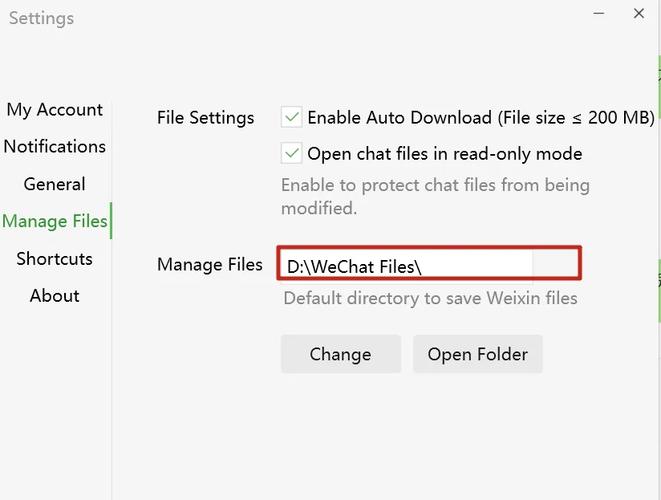Screen dimensions: 661x500
Task: Uncheck the read-only mode checkbox
Action: [292, 154]
